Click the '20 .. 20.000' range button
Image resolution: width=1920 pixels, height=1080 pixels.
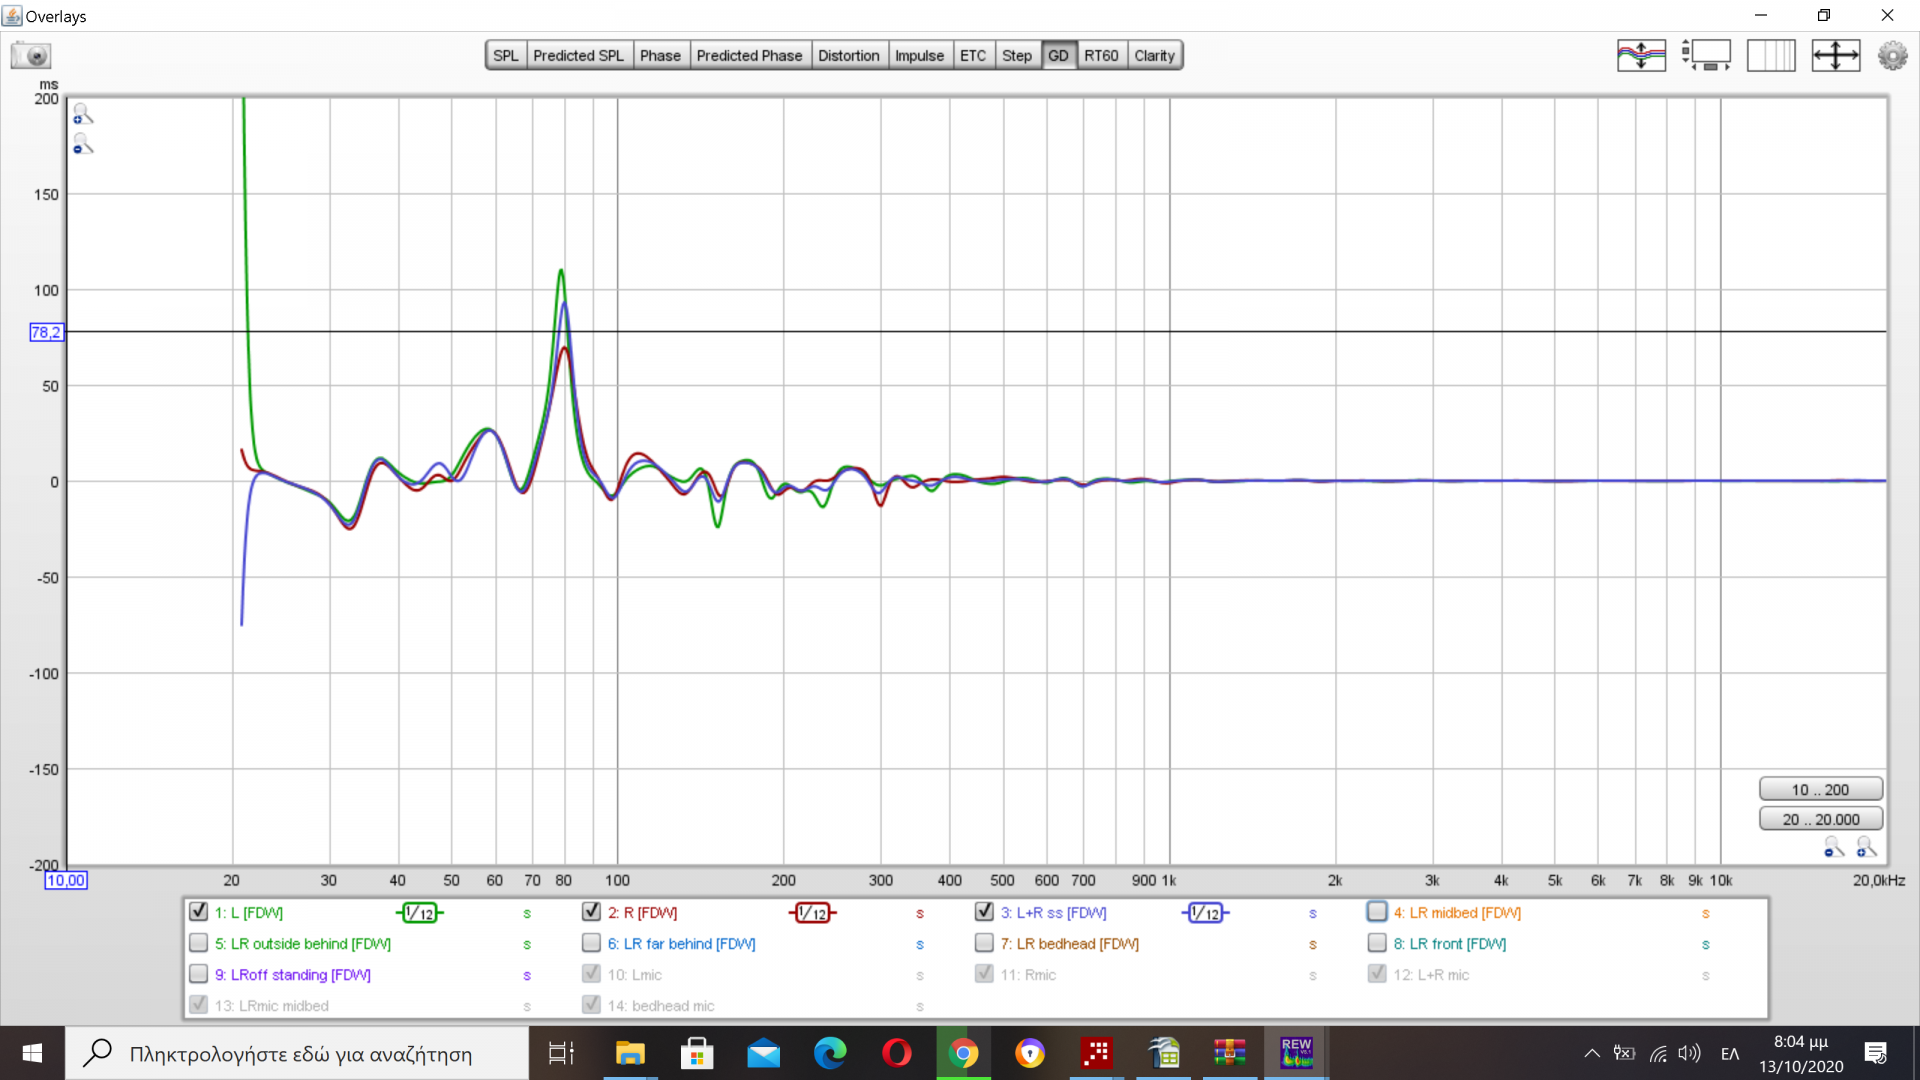click(x=1820, y=819)
